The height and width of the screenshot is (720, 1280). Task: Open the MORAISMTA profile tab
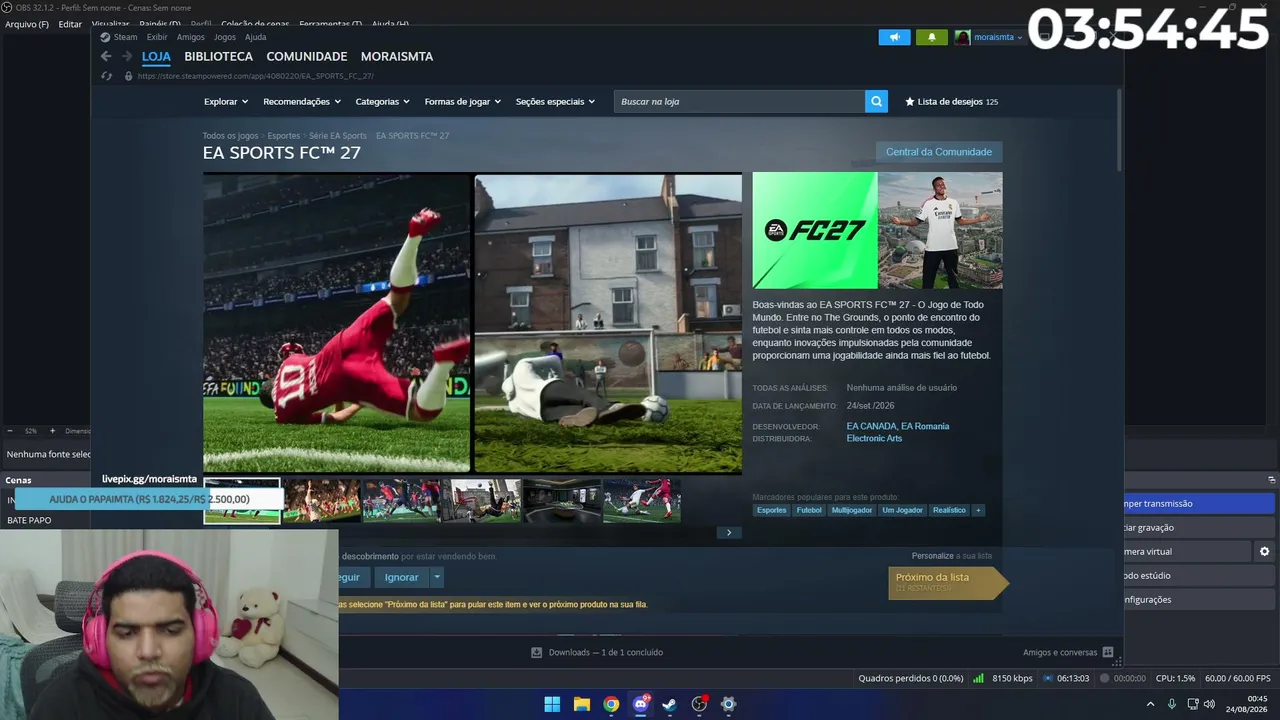pos(397,57)
